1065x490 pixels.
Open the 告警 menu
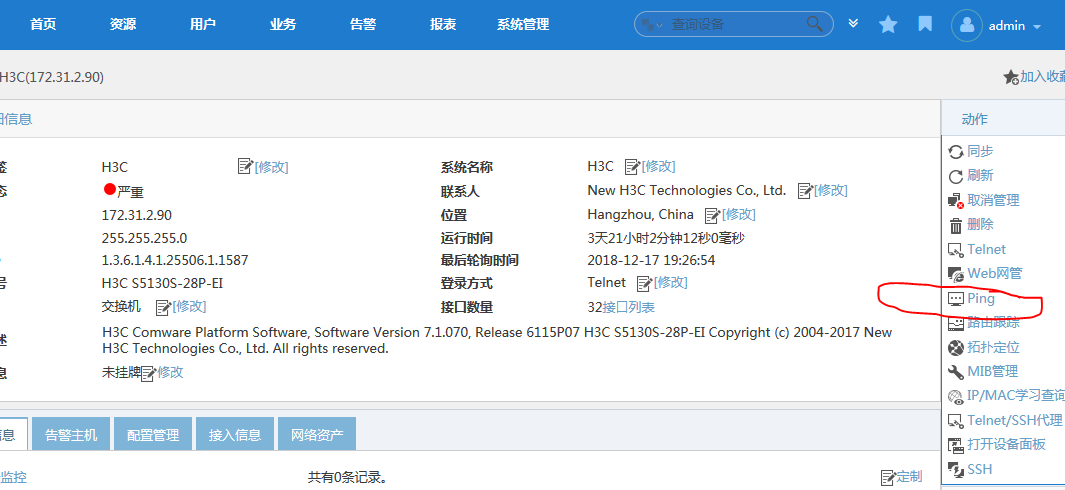click(x=363, y=24)
